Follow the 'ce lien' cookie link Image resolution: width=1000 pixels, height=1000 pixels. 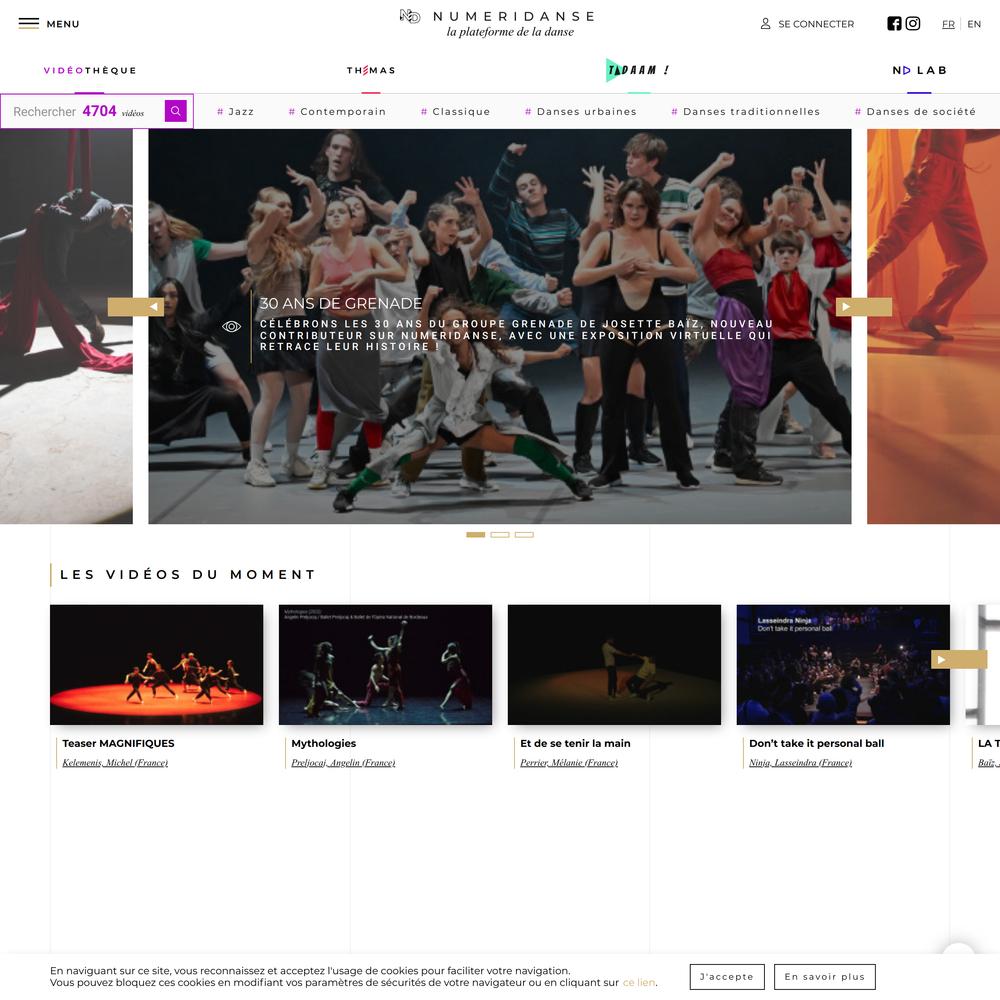[x=639, y=983]
